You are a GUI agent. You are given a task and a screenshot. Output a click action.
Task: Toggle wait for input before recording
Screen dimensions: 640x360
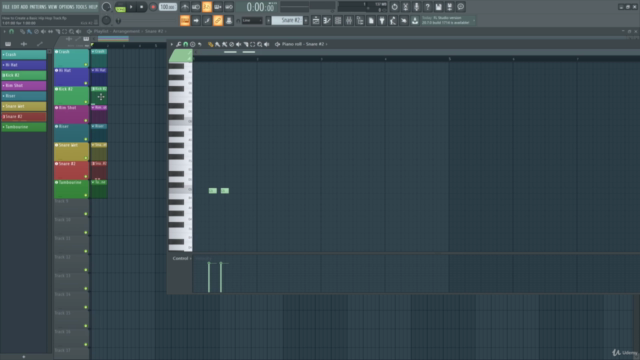196,7
